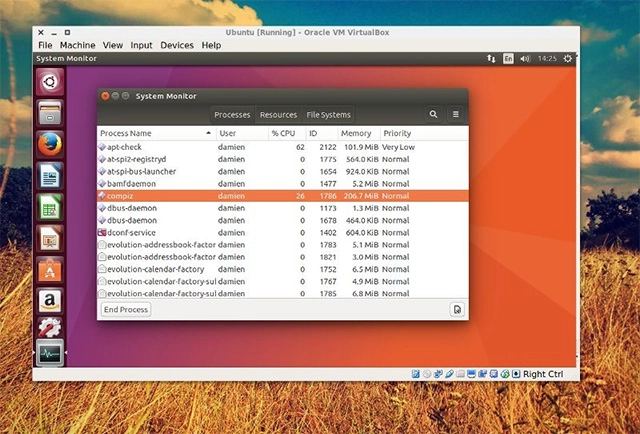Click the VirtualBox optical disk status icon
Screen dimensions: 640x434
click(427, 374)
